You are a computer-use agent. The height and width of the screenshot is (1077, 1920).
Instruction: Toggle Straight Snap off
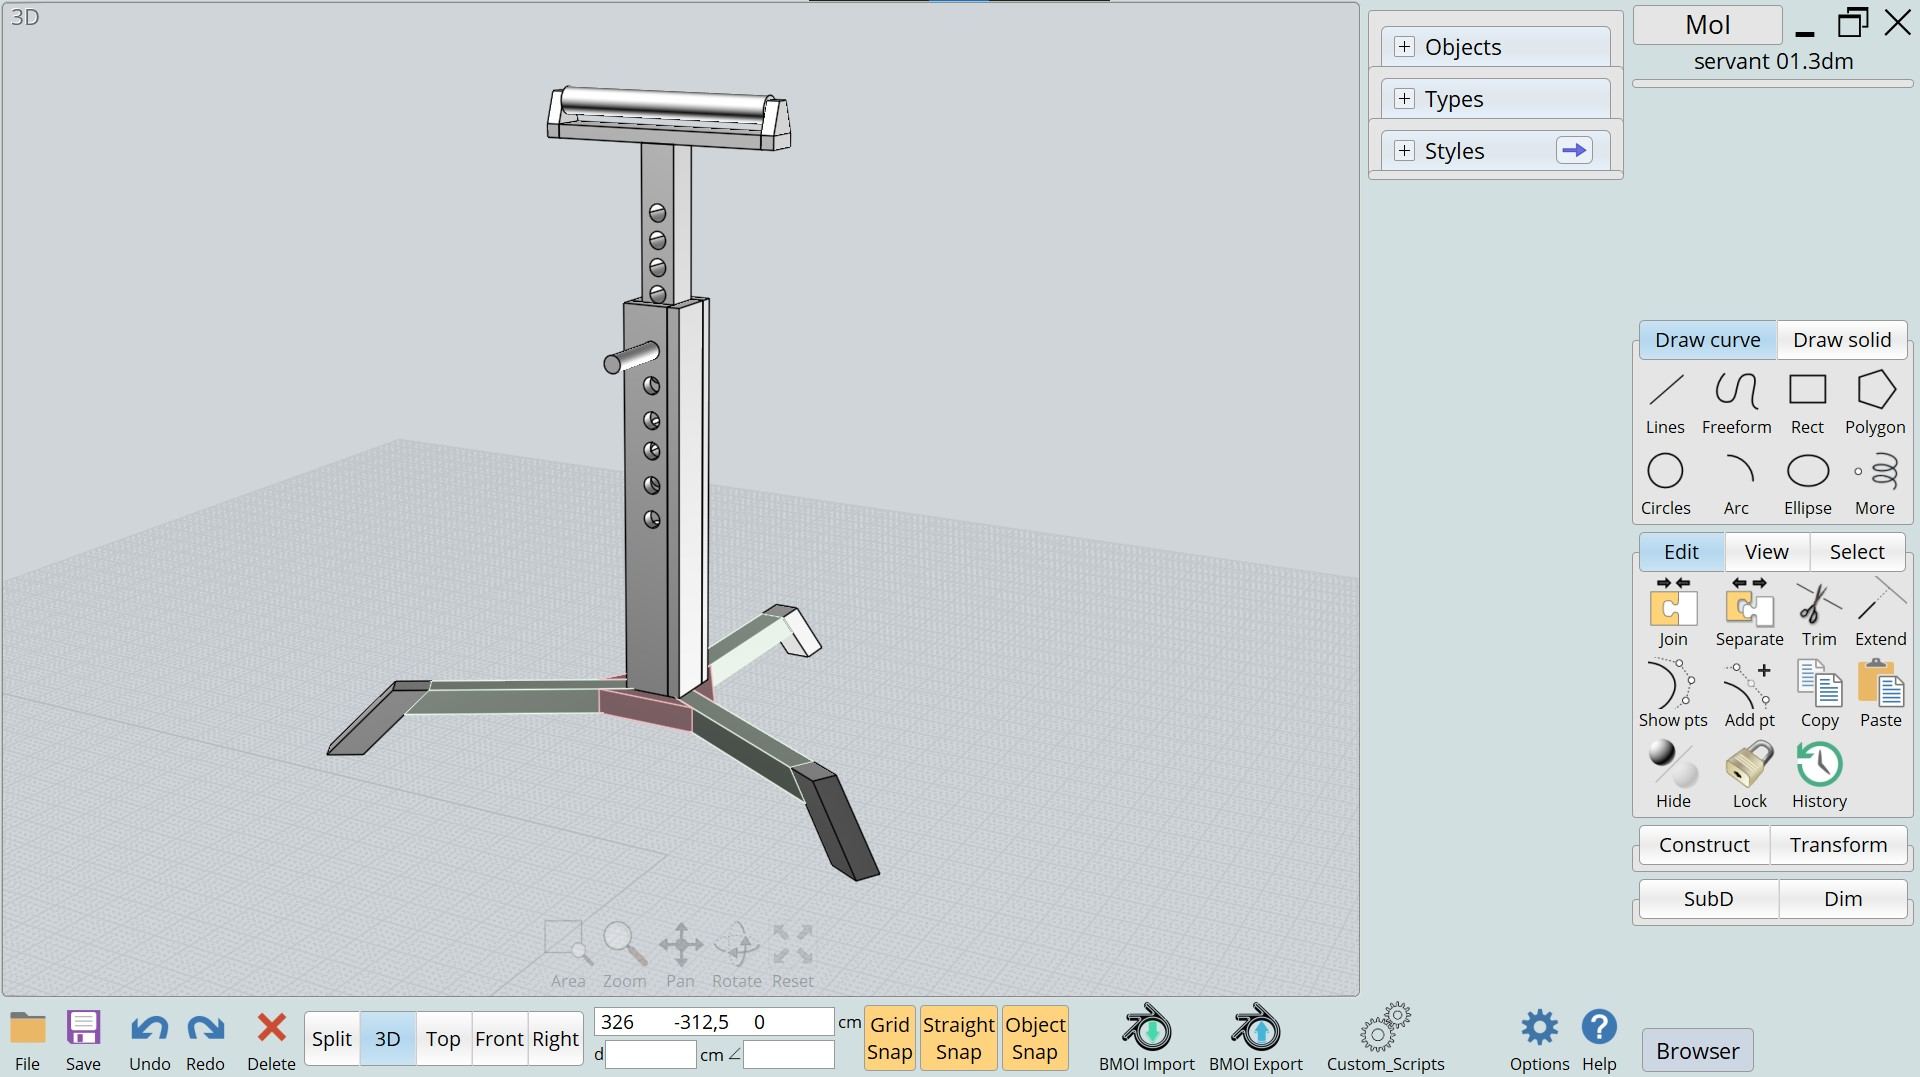pos(958,1038)
